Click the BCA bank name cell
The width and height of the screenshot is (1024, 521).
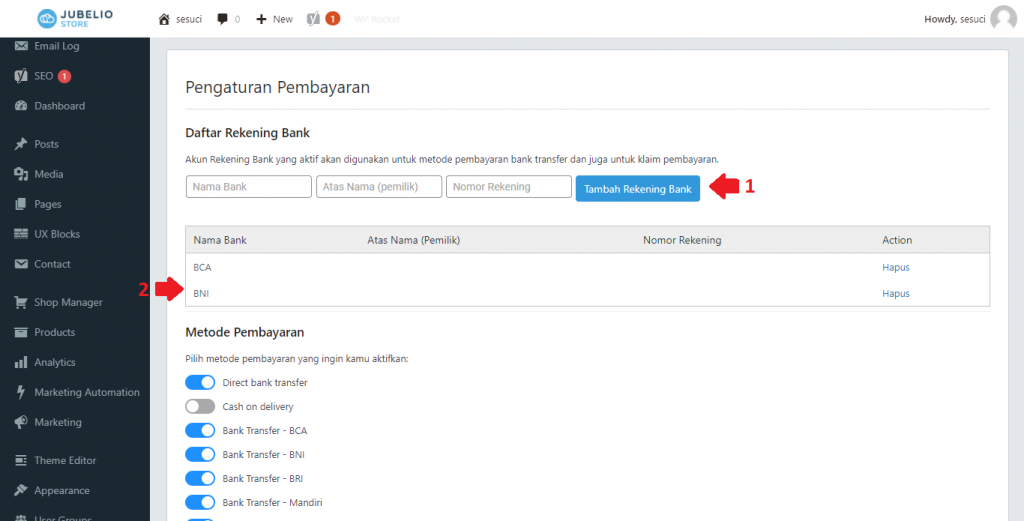(x=202, y=267)
